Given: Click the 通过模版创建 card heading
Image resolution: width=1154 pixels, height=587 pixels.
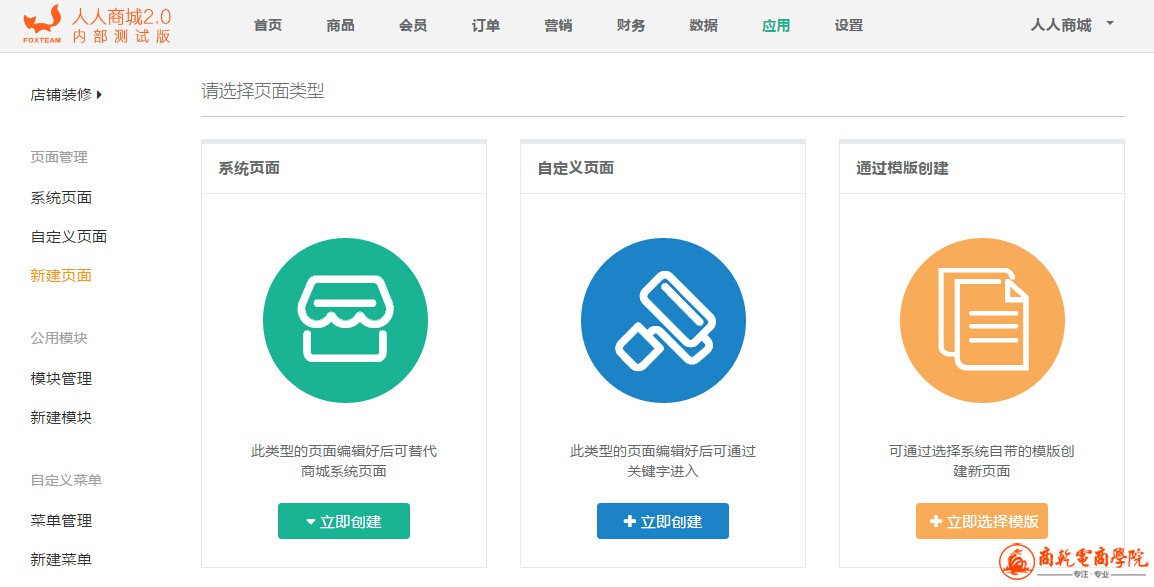Looking at the screenshot, I should tap(902, 168).
